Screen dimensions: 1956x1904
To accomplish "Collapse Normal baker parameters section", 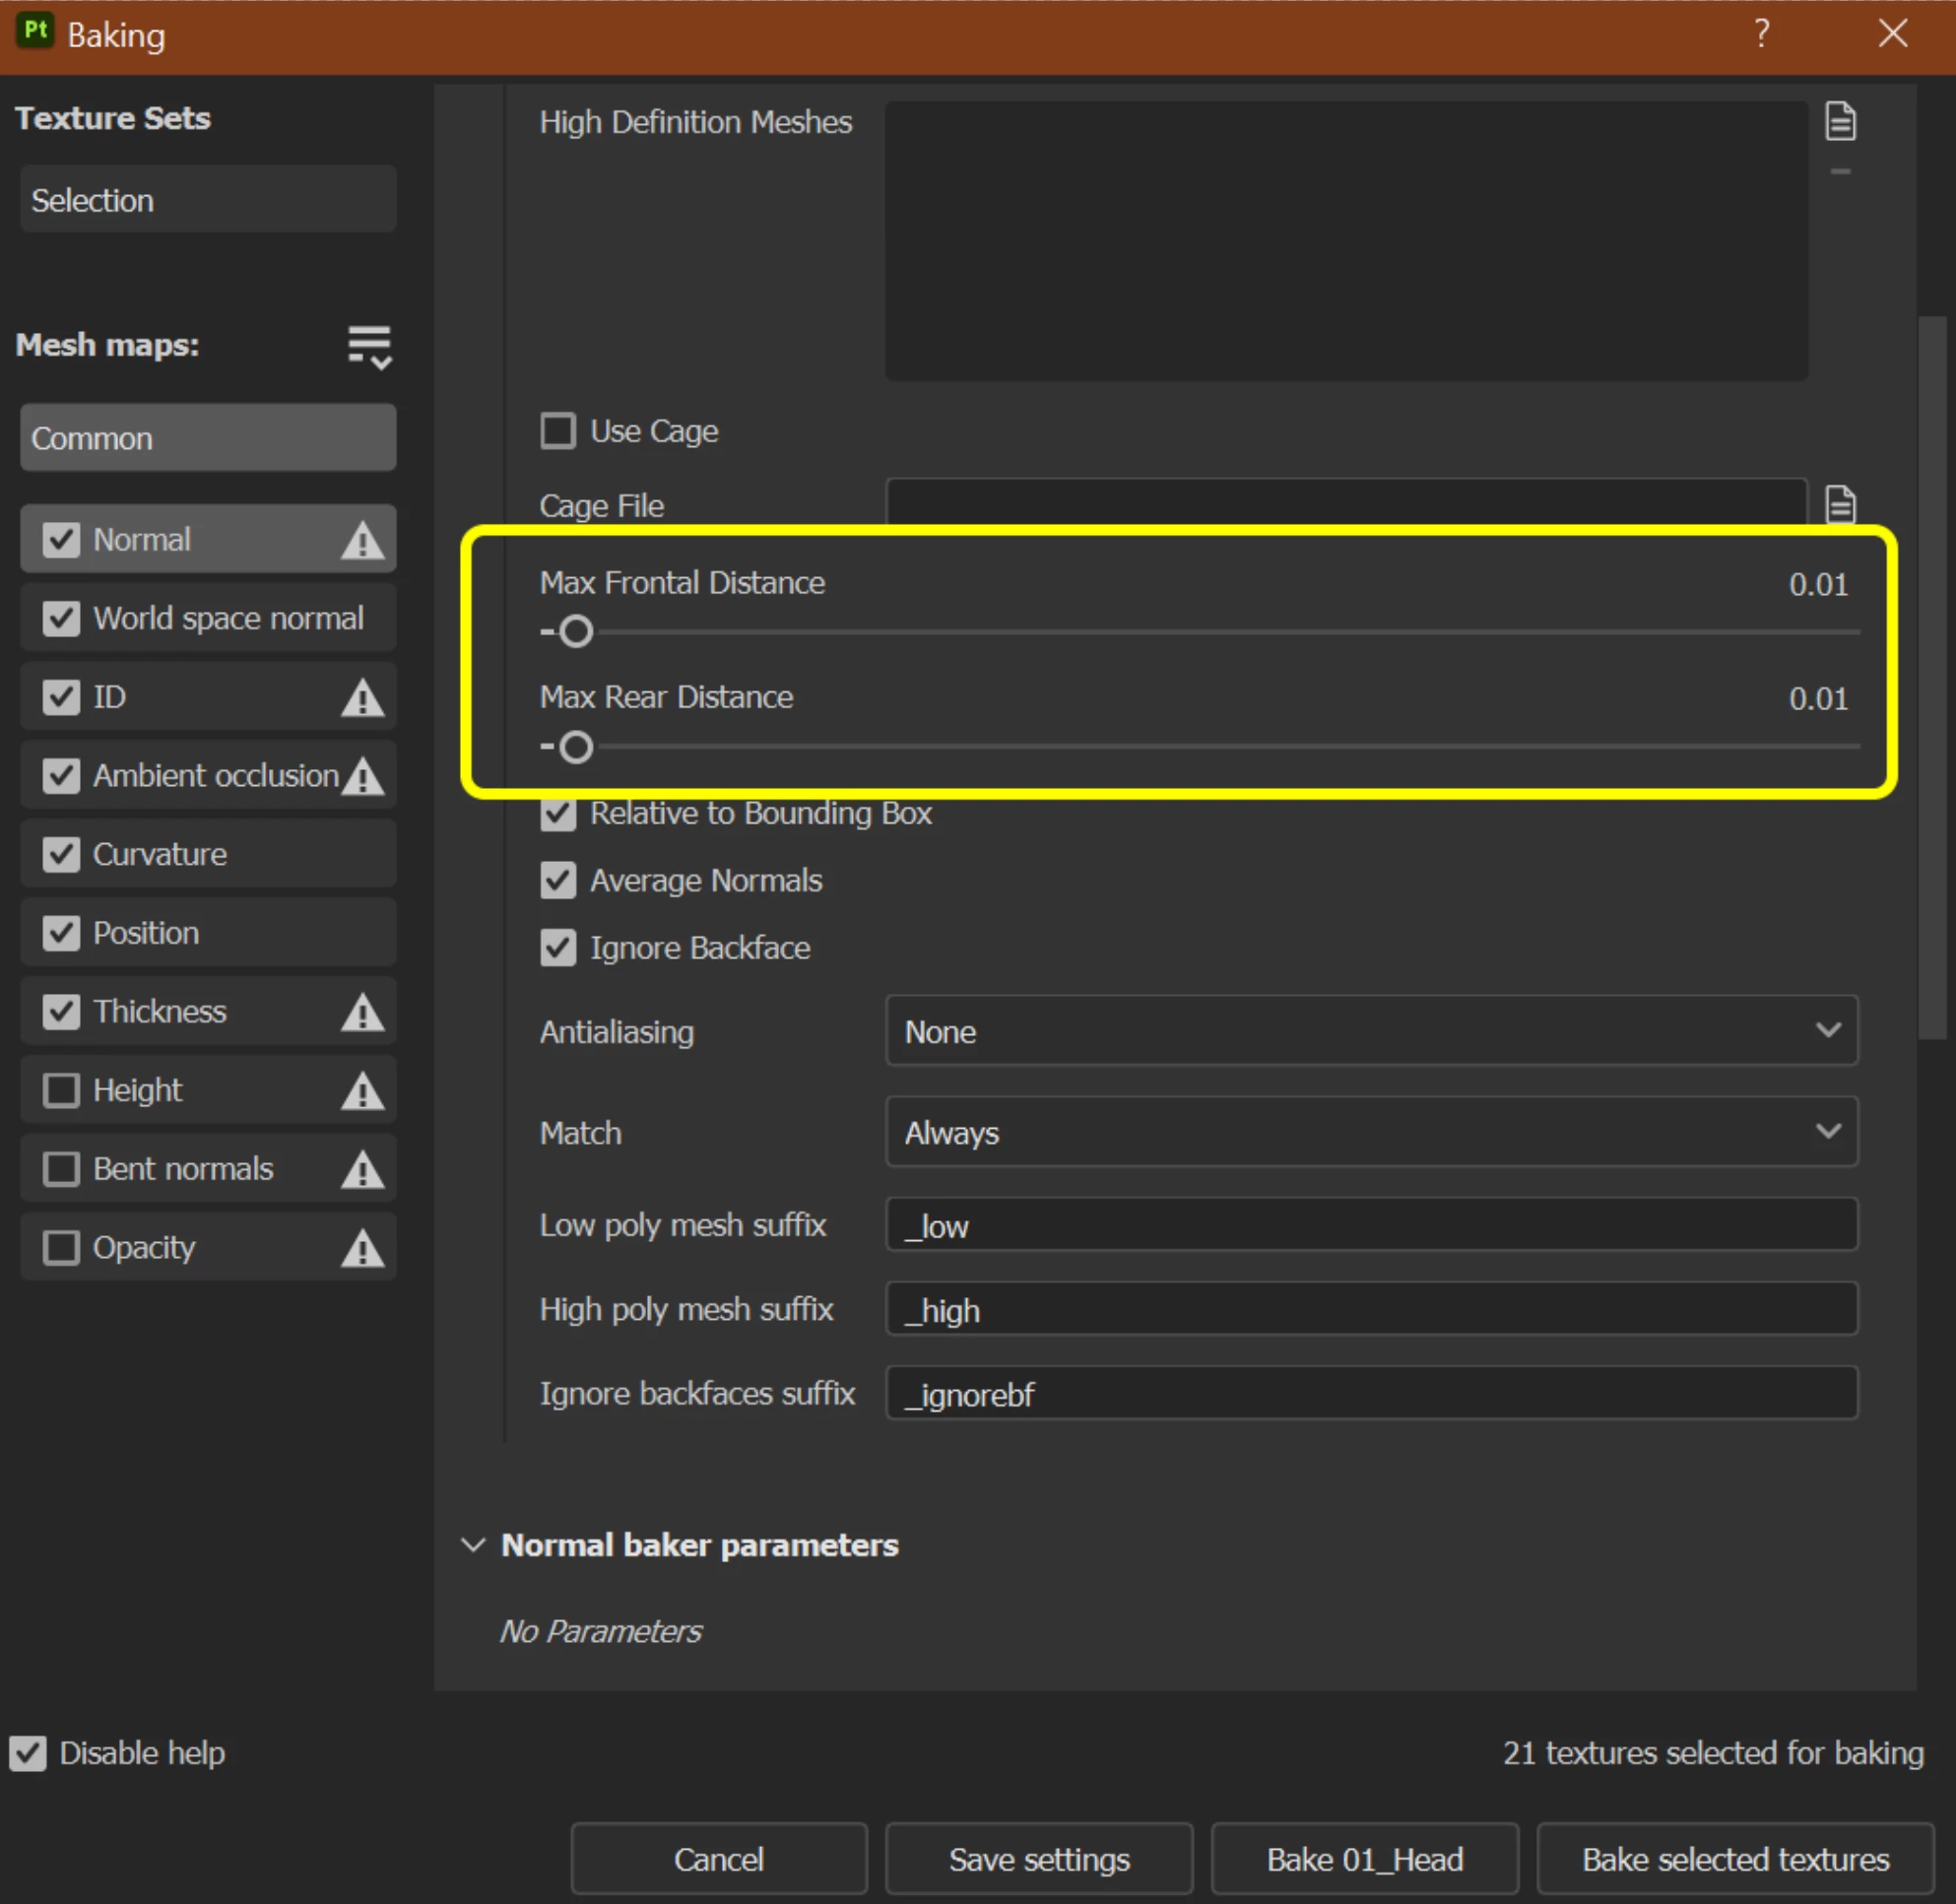I will 474,1545.
